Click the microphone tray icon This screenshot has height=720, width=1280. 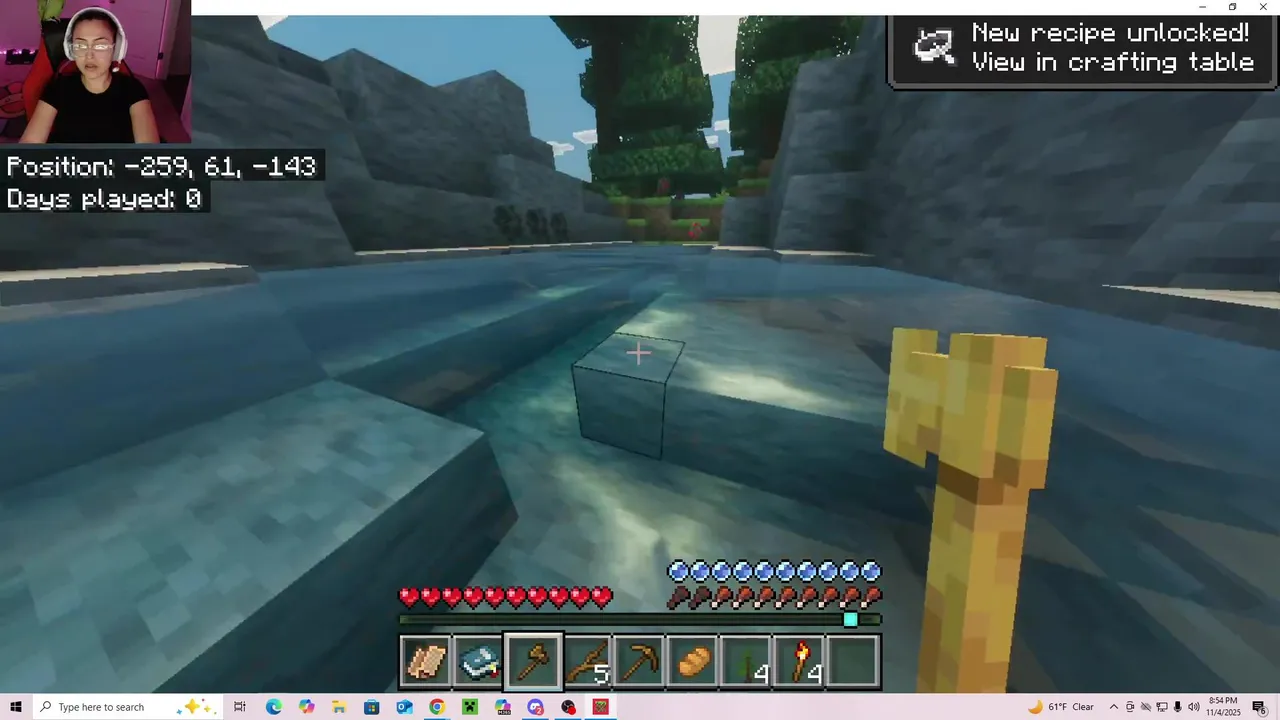(x=1178, y=707)
